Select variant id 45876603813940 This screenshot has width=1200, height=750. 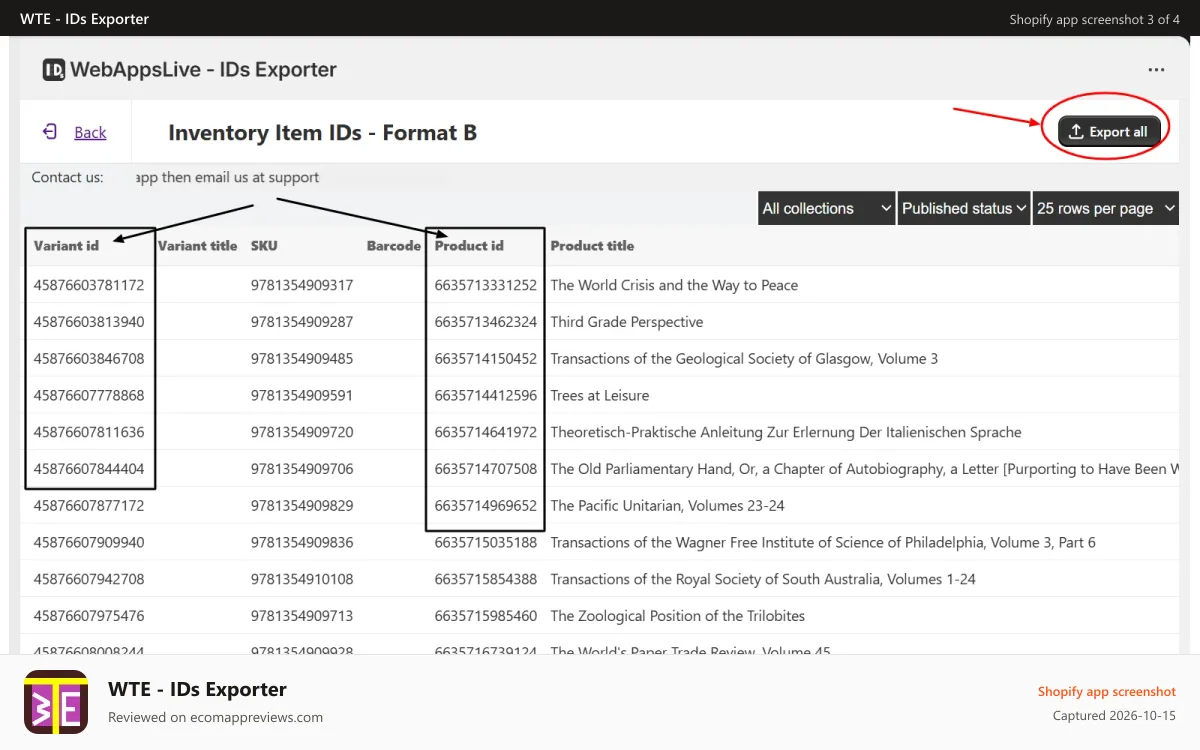point(89,322)
